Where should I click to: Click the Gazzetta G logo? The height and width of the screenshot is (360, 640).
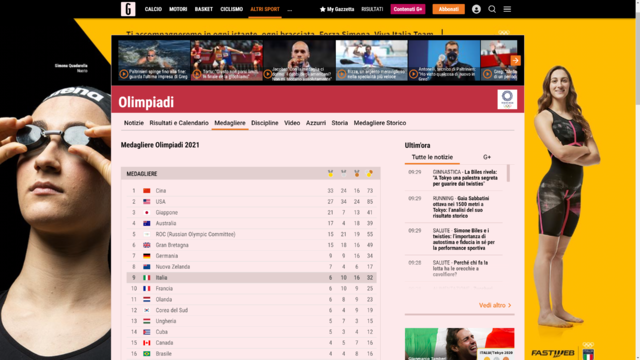pos(128,9)
